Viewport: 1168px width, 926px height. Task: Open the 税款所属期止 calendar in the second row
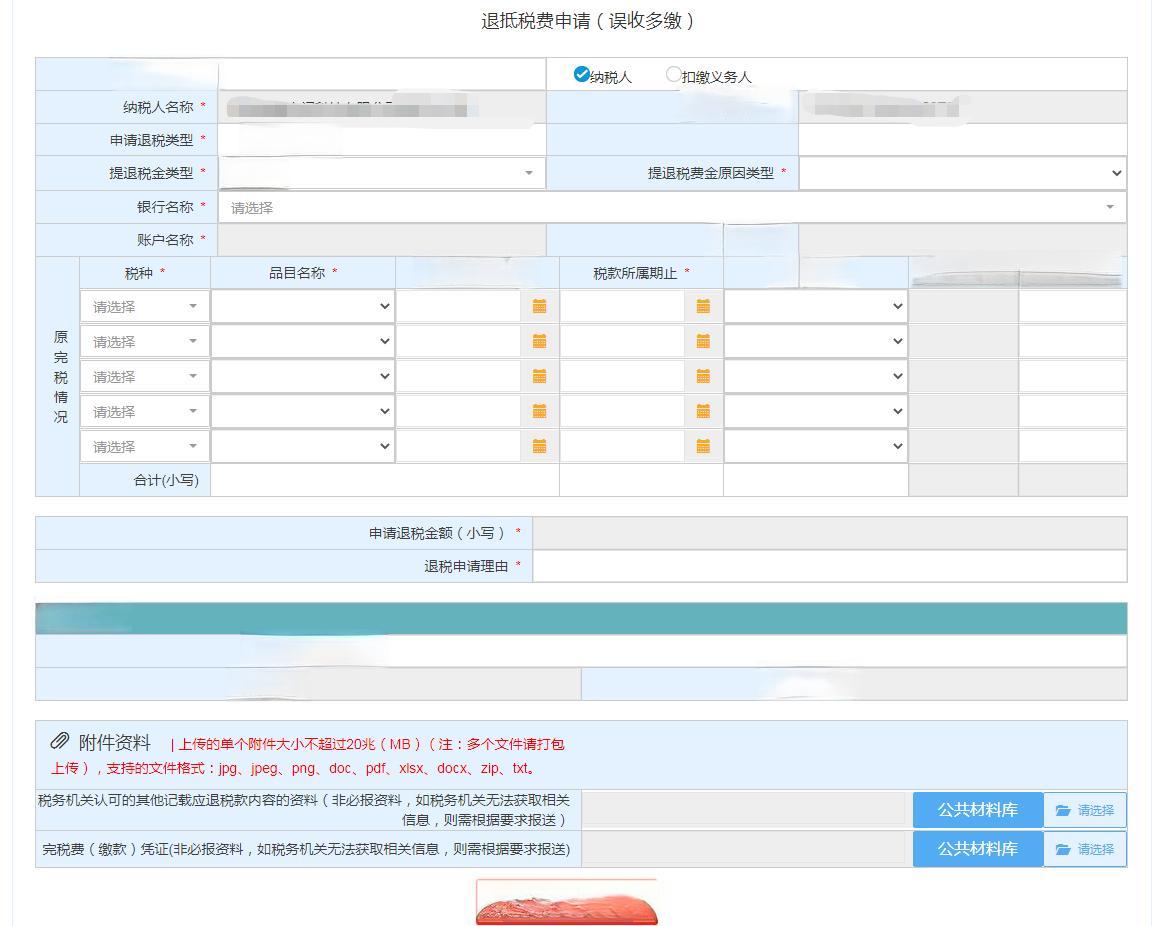(x=703, y=341)
